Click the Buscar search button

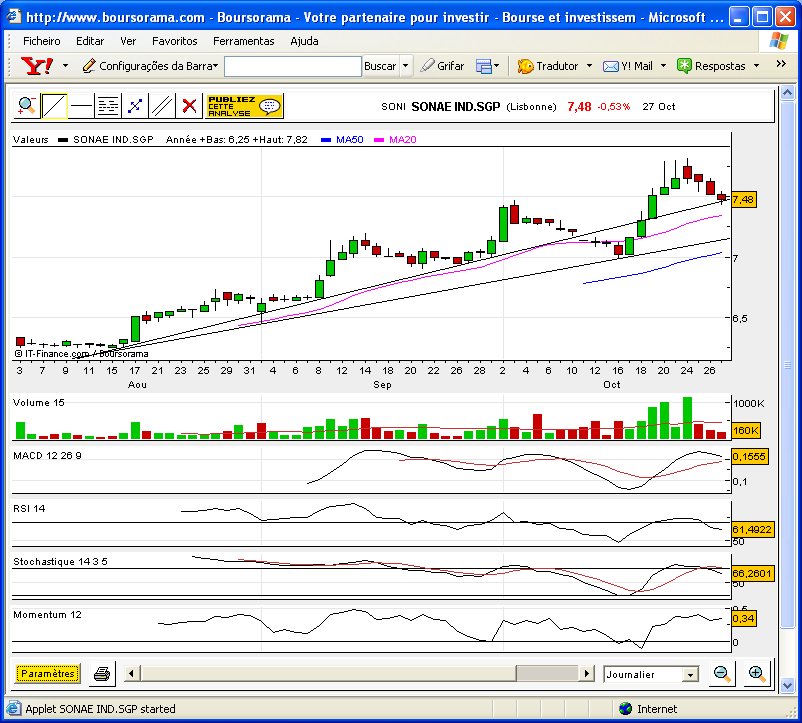pos(380,66)
